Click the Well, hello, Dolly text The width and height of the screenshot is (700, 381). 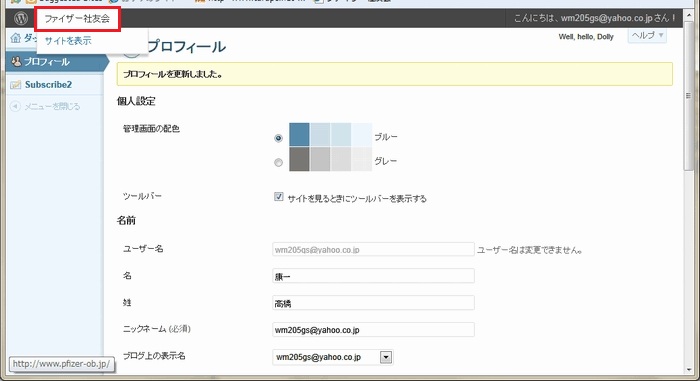tap(586, 37)
